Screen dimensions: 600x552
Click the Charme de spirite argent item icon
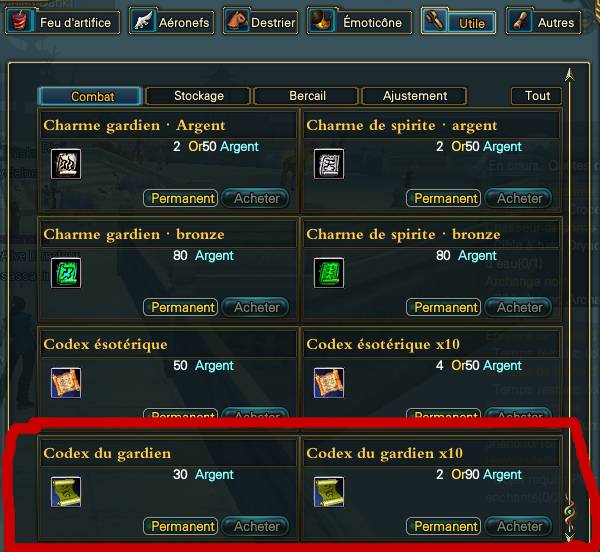pyautogui.click(x=329, y=164)
